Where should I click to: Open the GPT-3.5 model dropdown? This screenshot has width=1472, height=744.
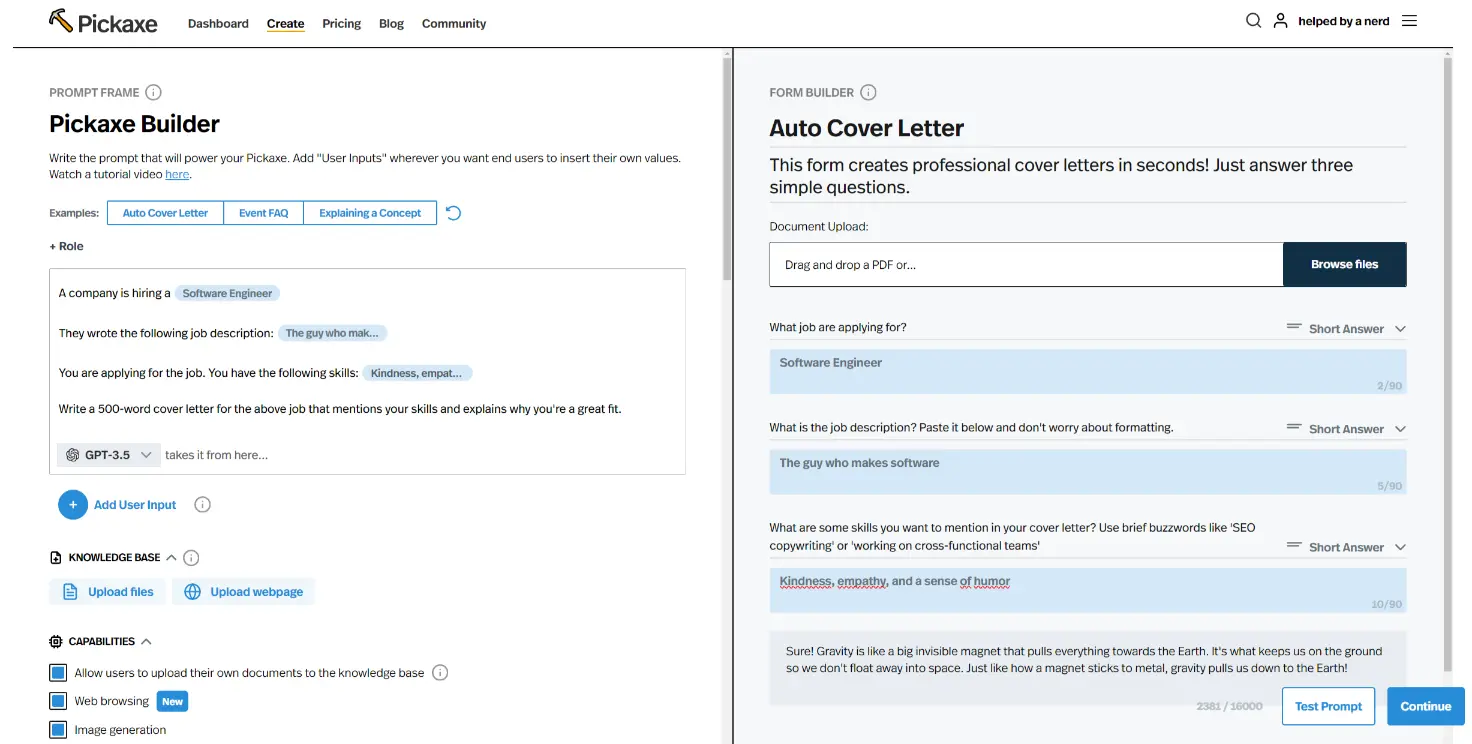point(108,455)
